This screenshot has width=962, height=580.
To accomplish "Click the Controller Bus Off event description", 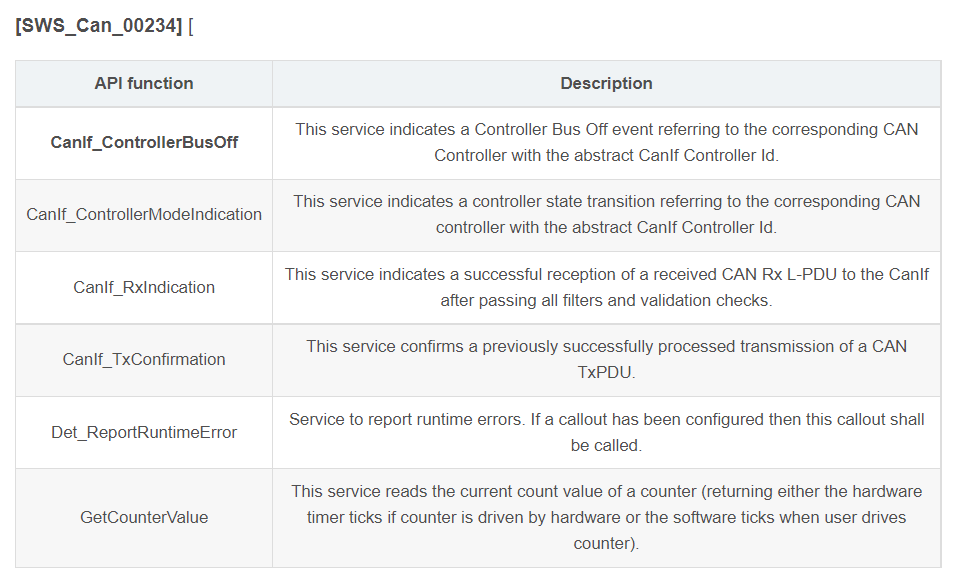I will [x=606, y=143].
